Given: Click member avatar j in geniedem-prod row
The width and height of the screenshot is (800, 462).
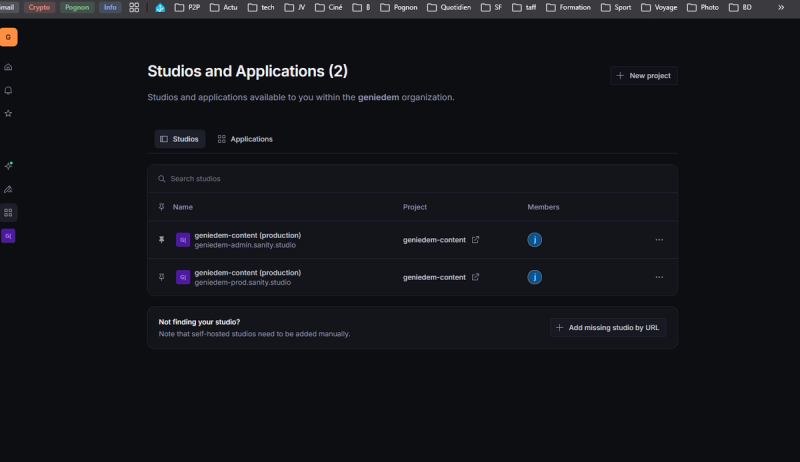Looking at the screenshot, I should click(535, 277).
